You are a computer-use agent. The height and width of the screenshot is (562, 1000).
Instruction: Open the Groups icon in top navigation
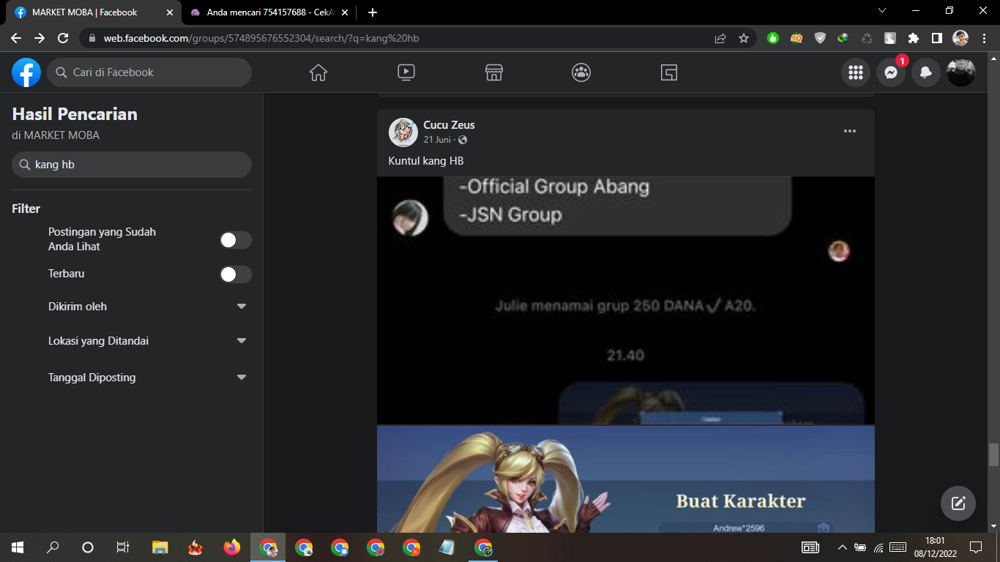click(x=581, y=73)
